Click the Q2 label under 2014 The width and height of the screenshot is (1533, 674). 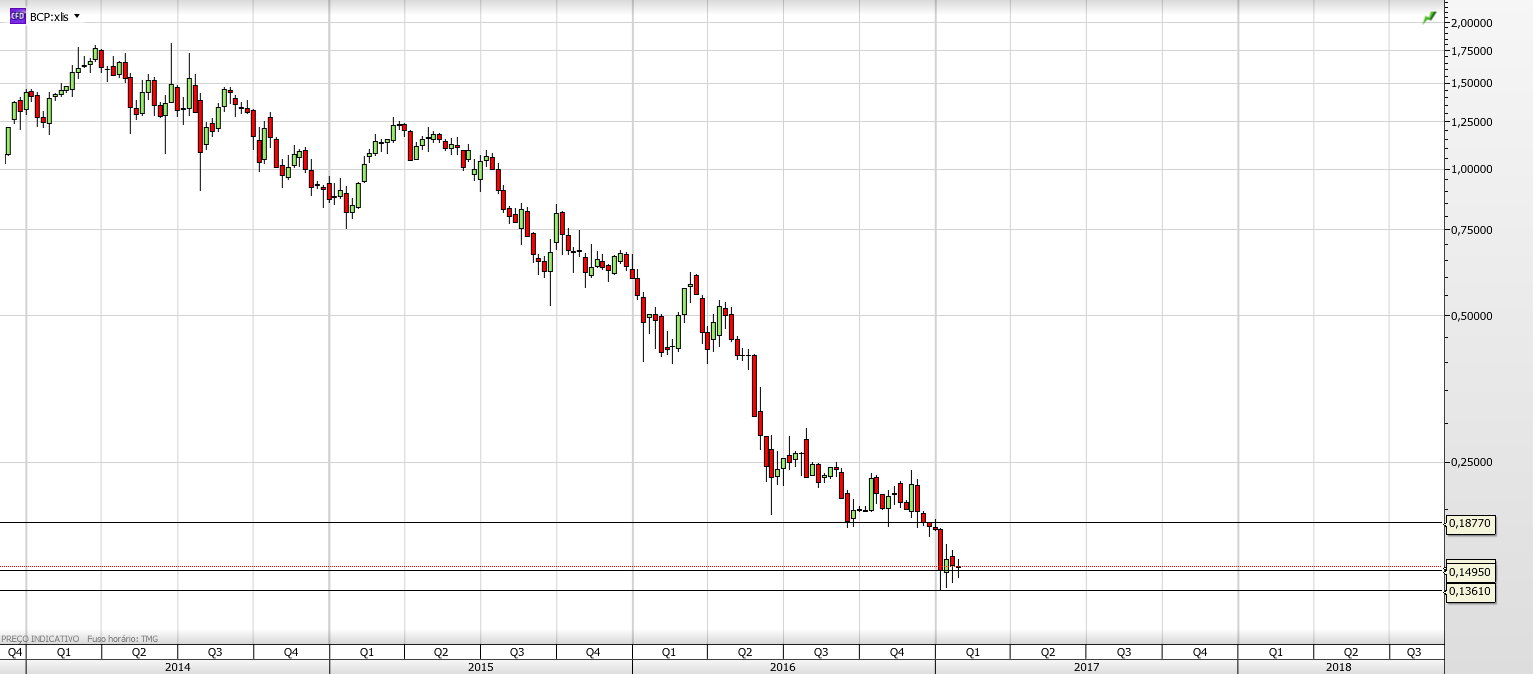(139, 652)
